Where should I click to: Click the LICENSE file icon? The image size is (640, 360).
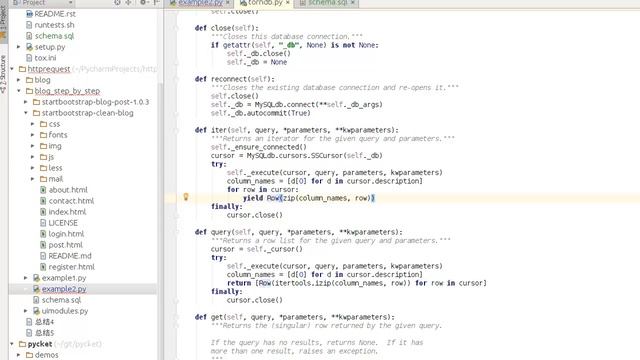[x=43, y=223]
